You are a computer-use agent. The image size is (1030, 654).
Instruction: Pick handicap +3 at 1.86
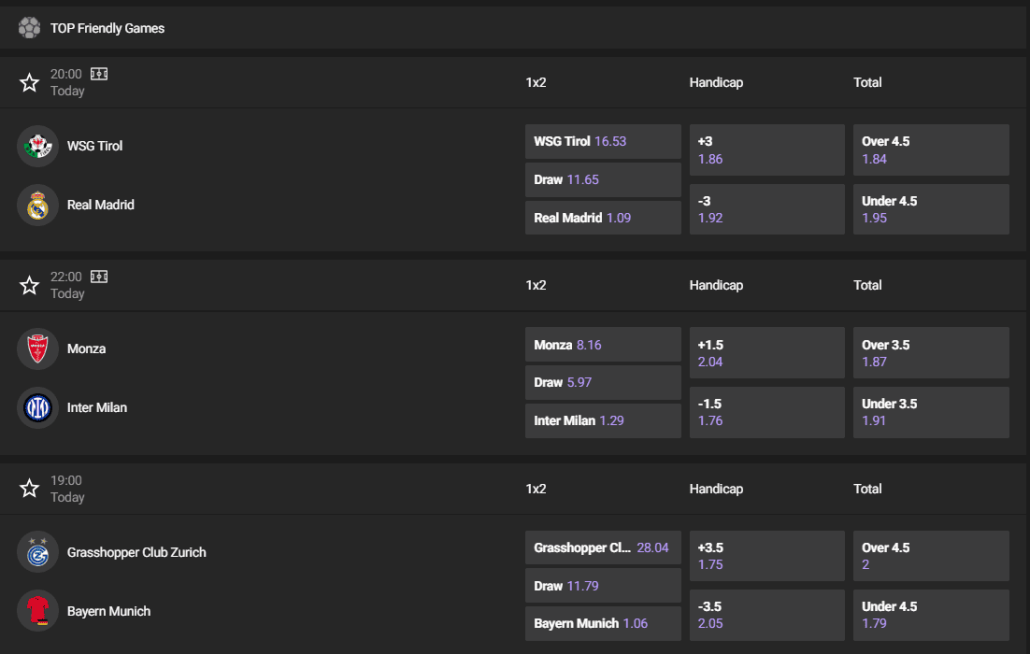click(x=767, y=150)
